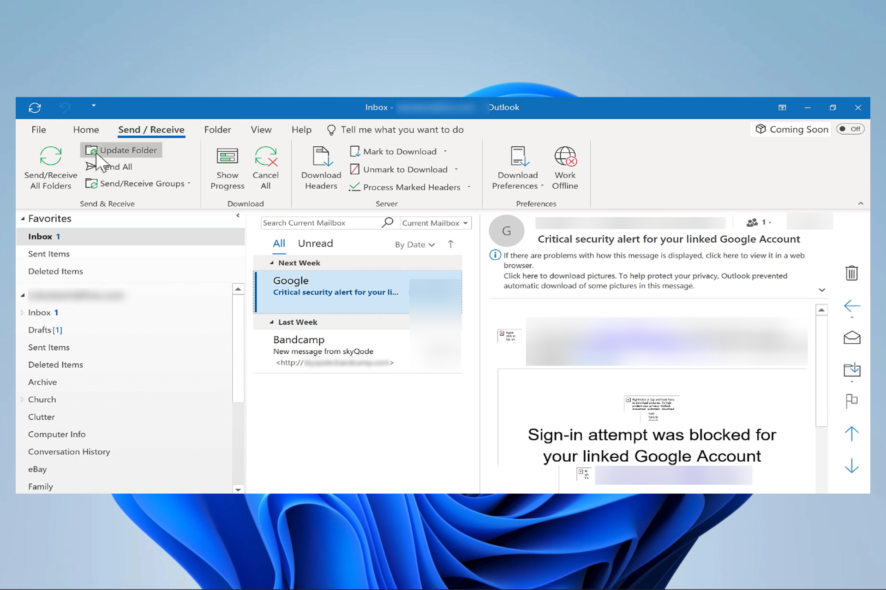The image size is (886, 590).
Task: Click Download Headers icon
Action: [321, 156]
